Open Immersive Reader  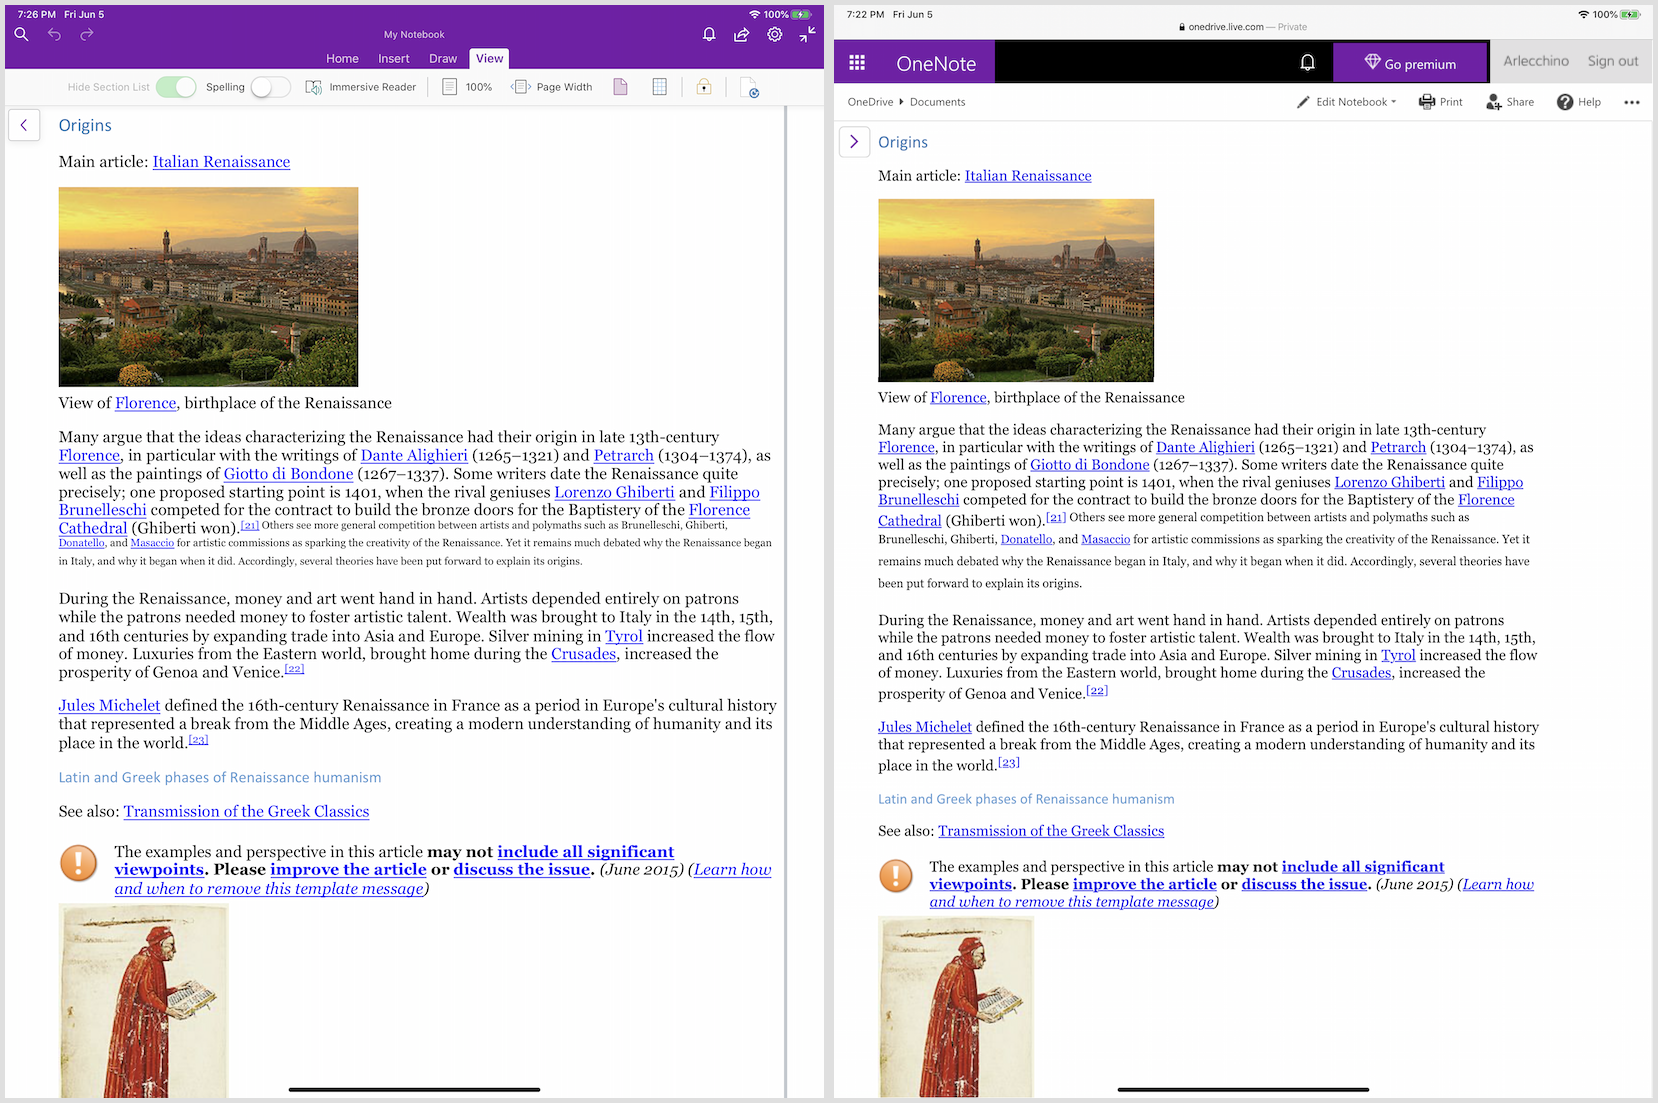361,87
